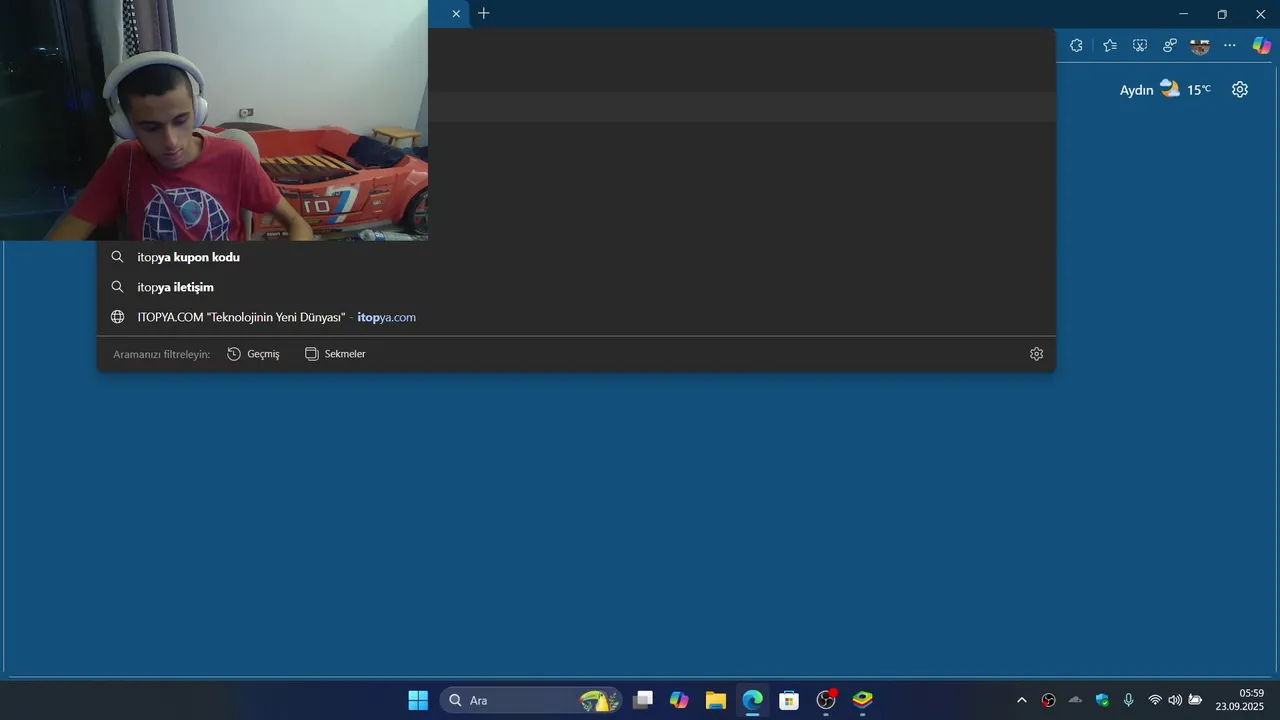The height and width of the screenshot is (720, 1280).
Task: Open address bar suggestion settings gear
Action: [1036, 354]
